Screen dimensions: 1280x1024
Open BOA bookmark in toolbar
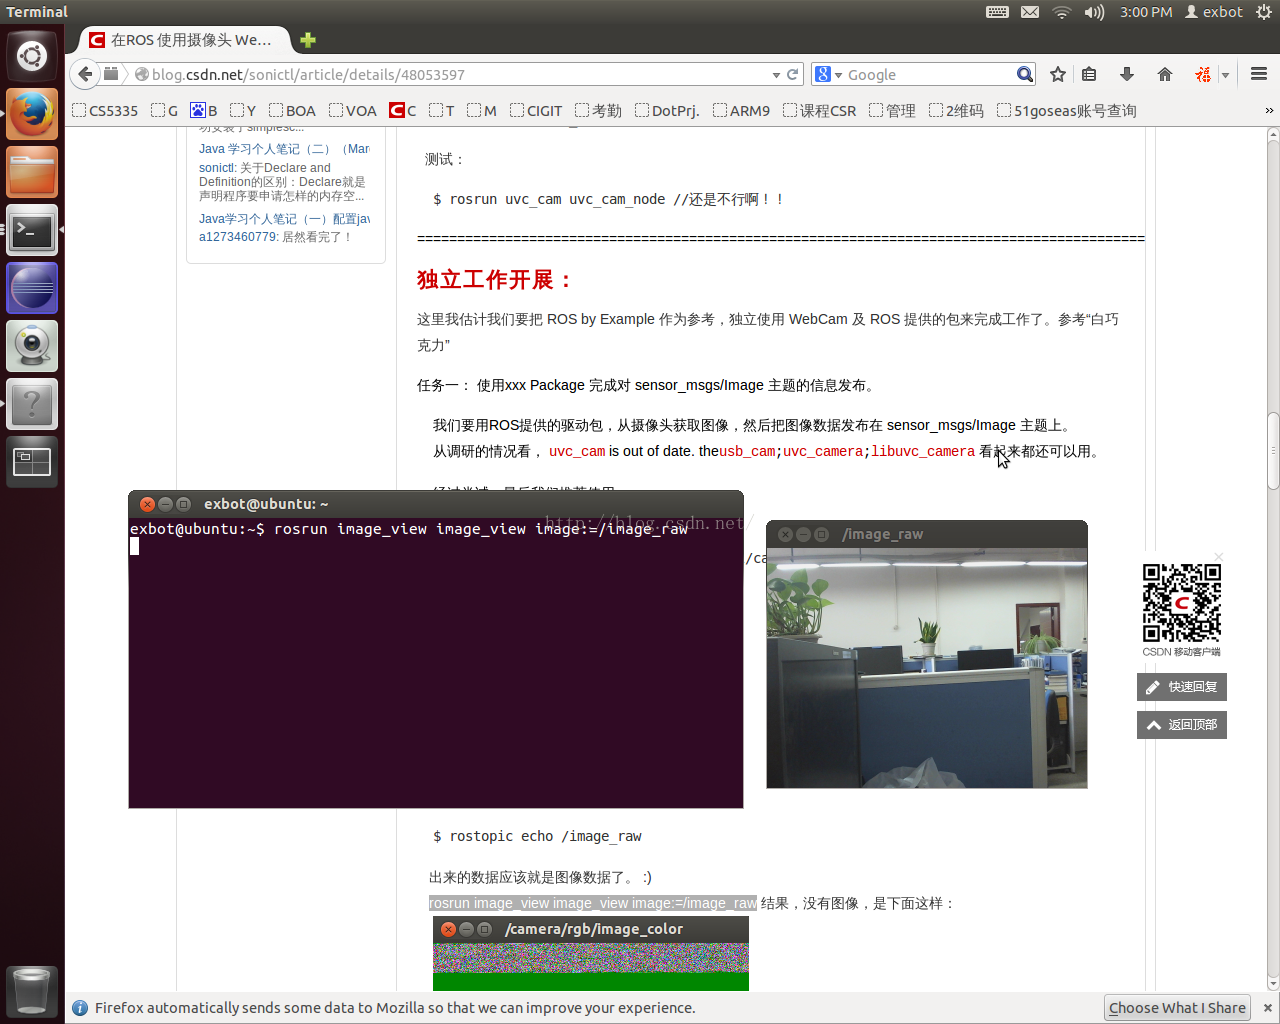292,111
